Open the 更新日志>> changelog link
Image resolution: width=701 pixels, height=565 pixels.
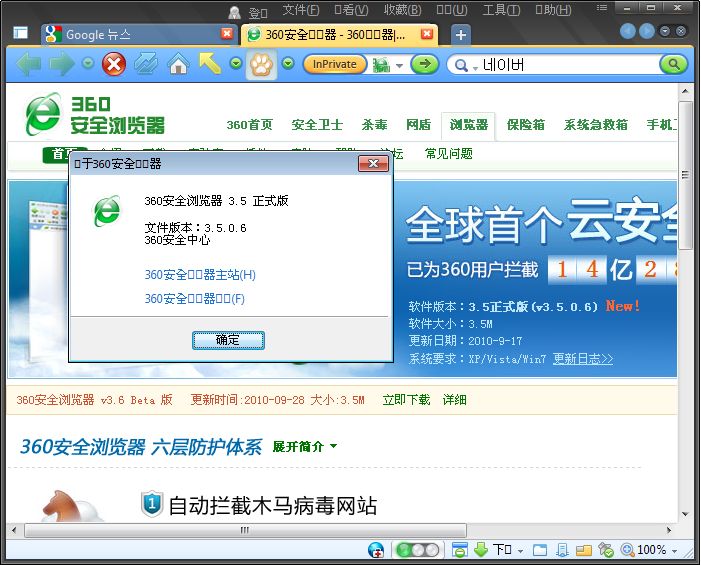[583, 358]
